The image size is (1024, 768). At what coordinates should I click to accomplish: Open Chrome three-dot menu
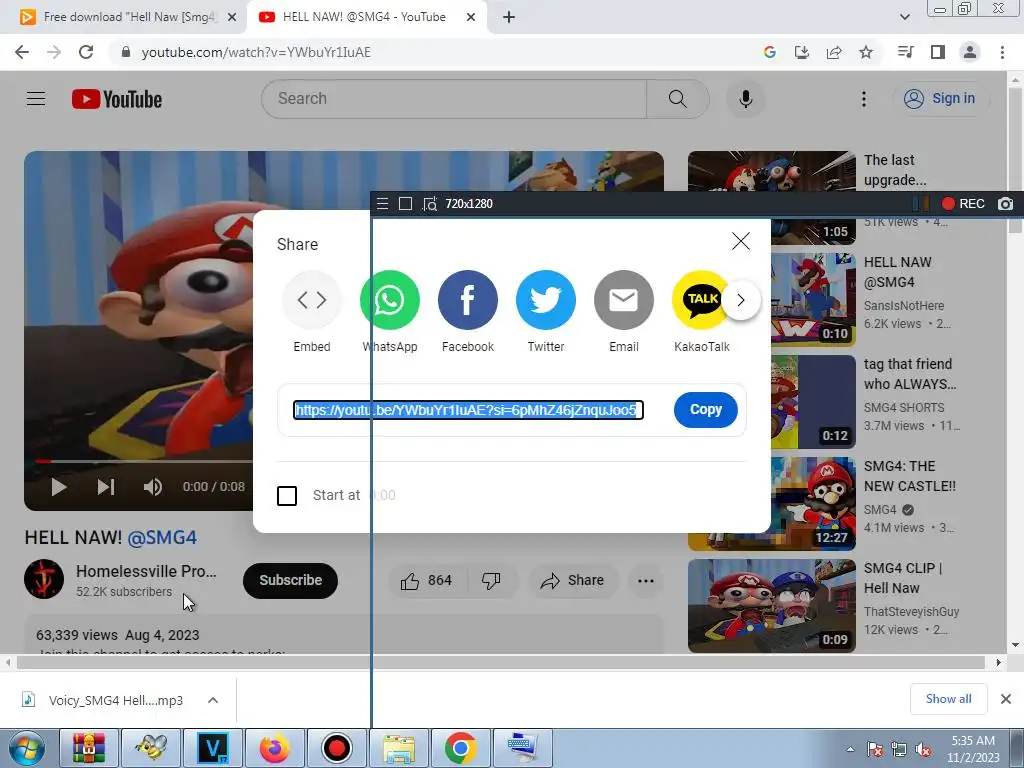[x=1002, y=52]
